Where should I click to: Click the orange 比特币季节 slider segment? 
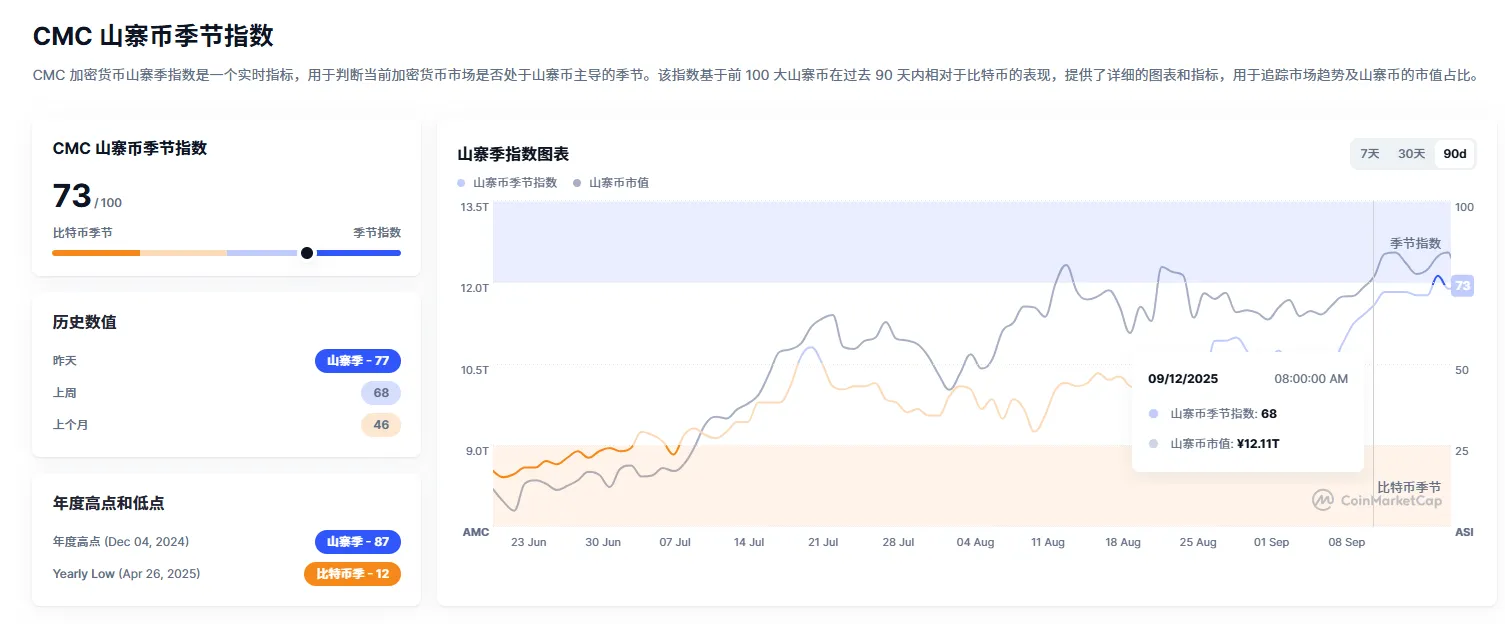pyautogui.click(x=96, y=253)
